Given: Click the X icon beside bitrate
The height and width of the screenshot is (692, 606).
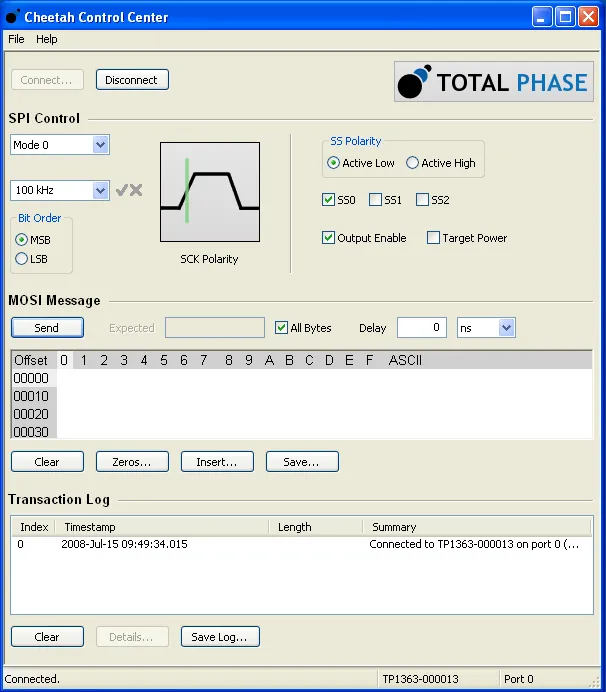Looking at the screenshot, I should point(136,190).
